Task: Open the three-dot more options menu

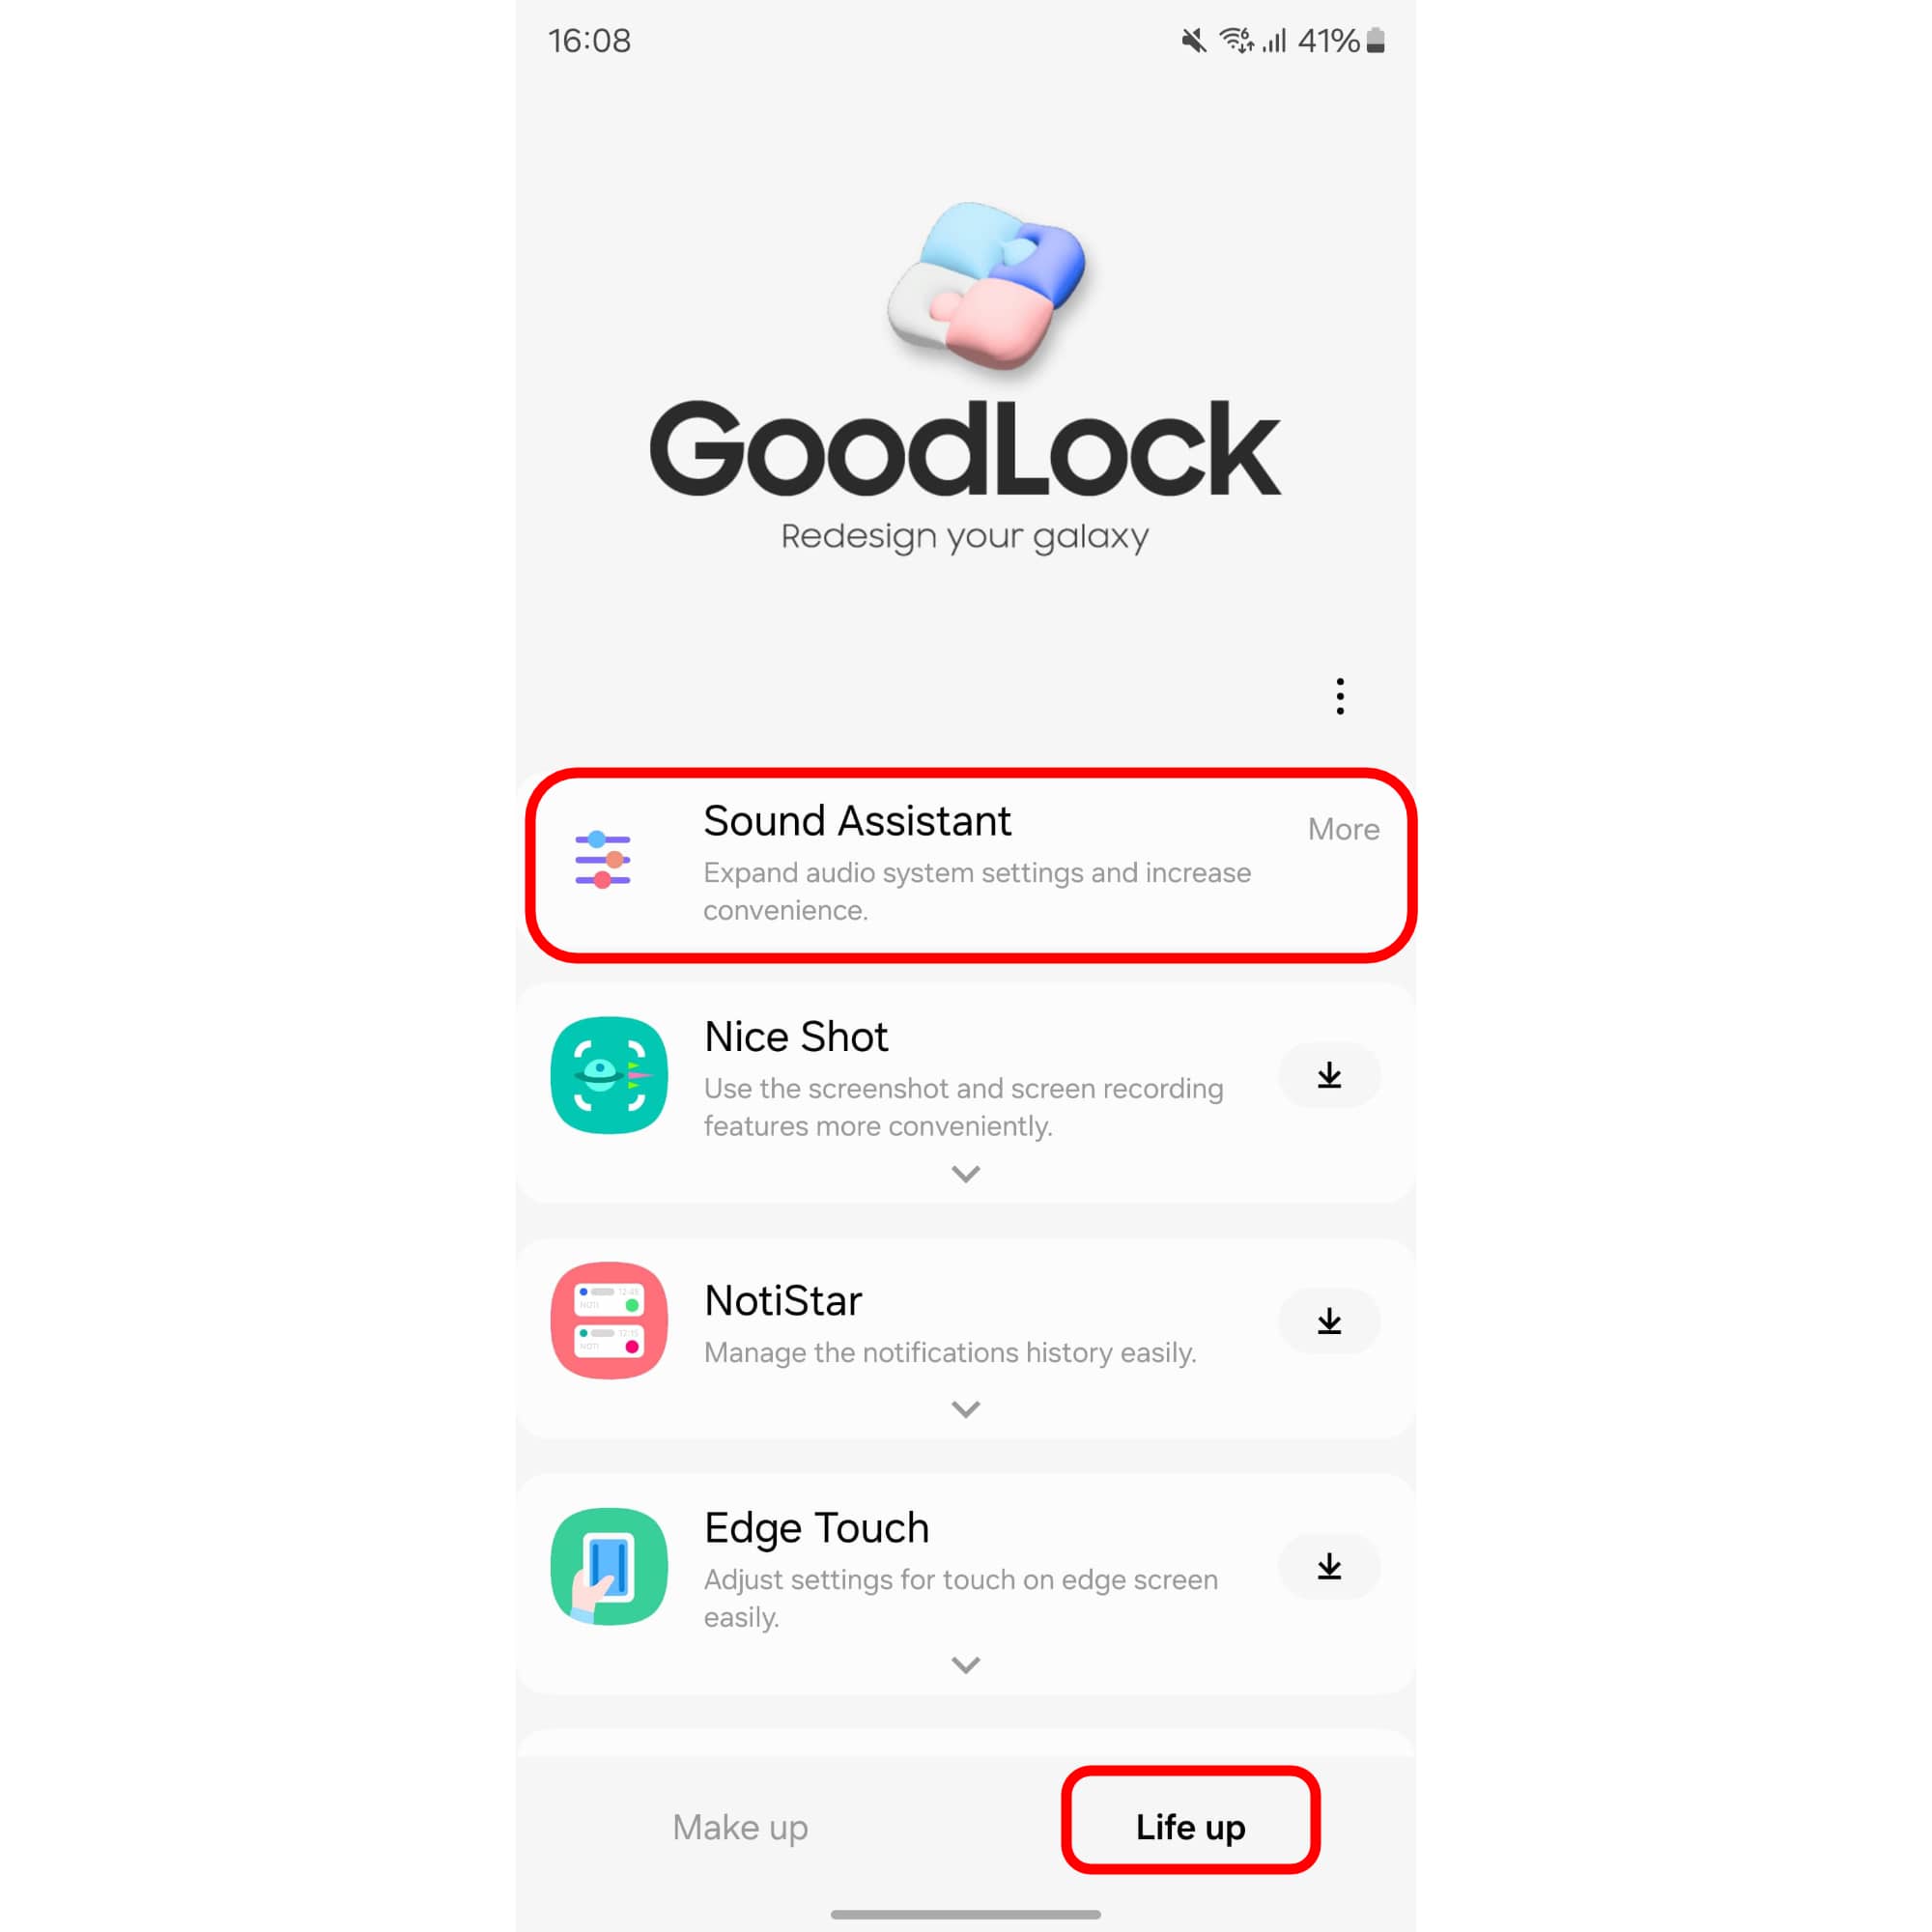Action: click(1340, 696)
